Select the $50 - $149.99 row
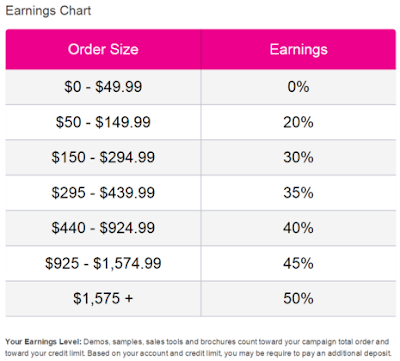 (201, 122)
